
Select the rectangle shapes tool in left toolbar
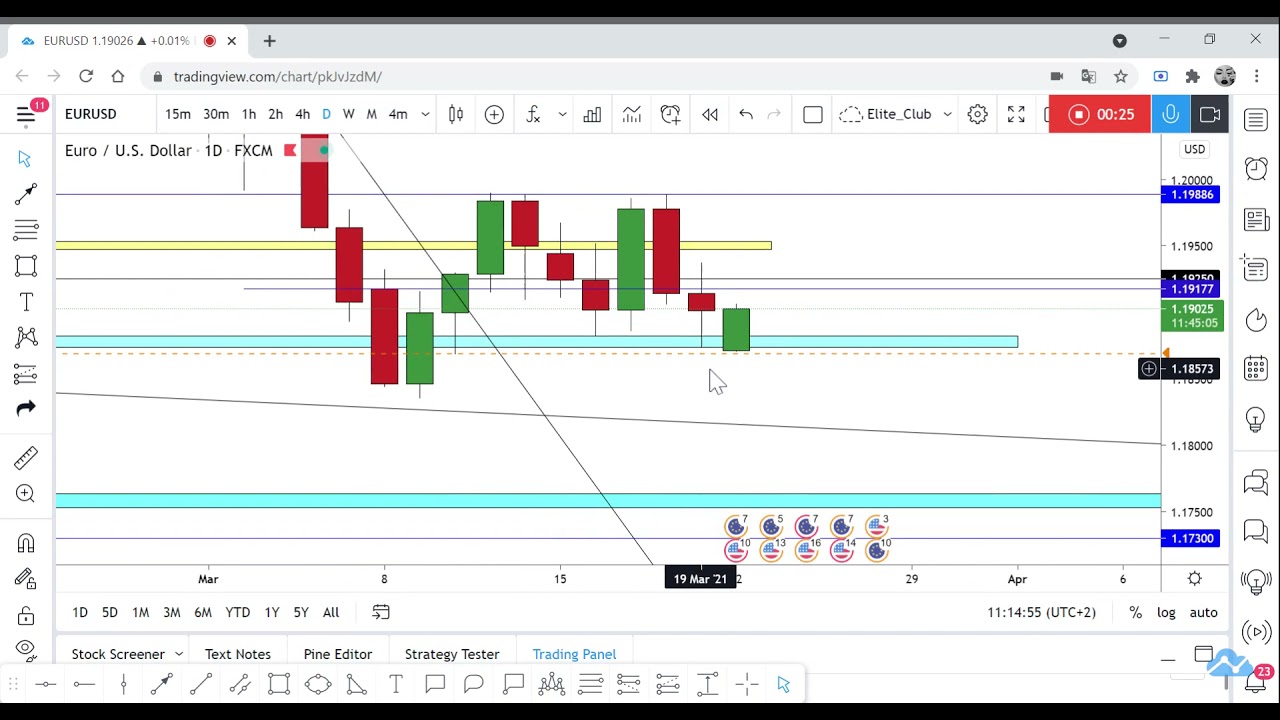[26, 266]
